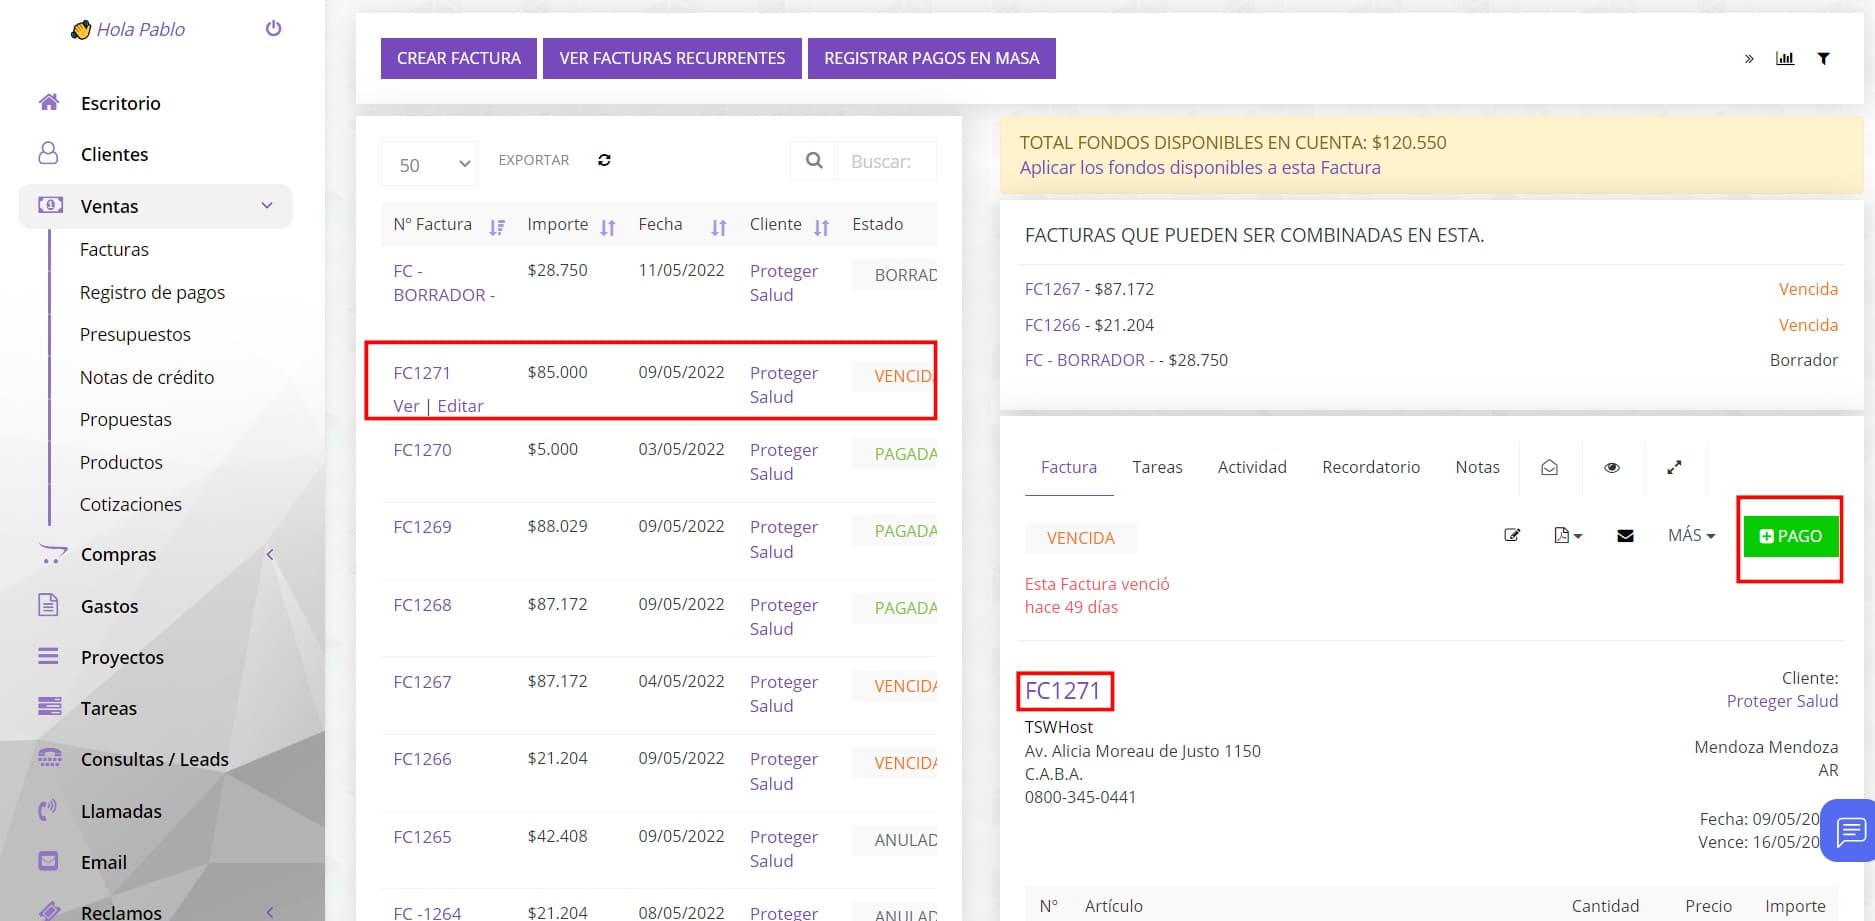Screen dimensions: 1875x921
Task: Click the Buscar search input field
Action: (x=886, y=161)
